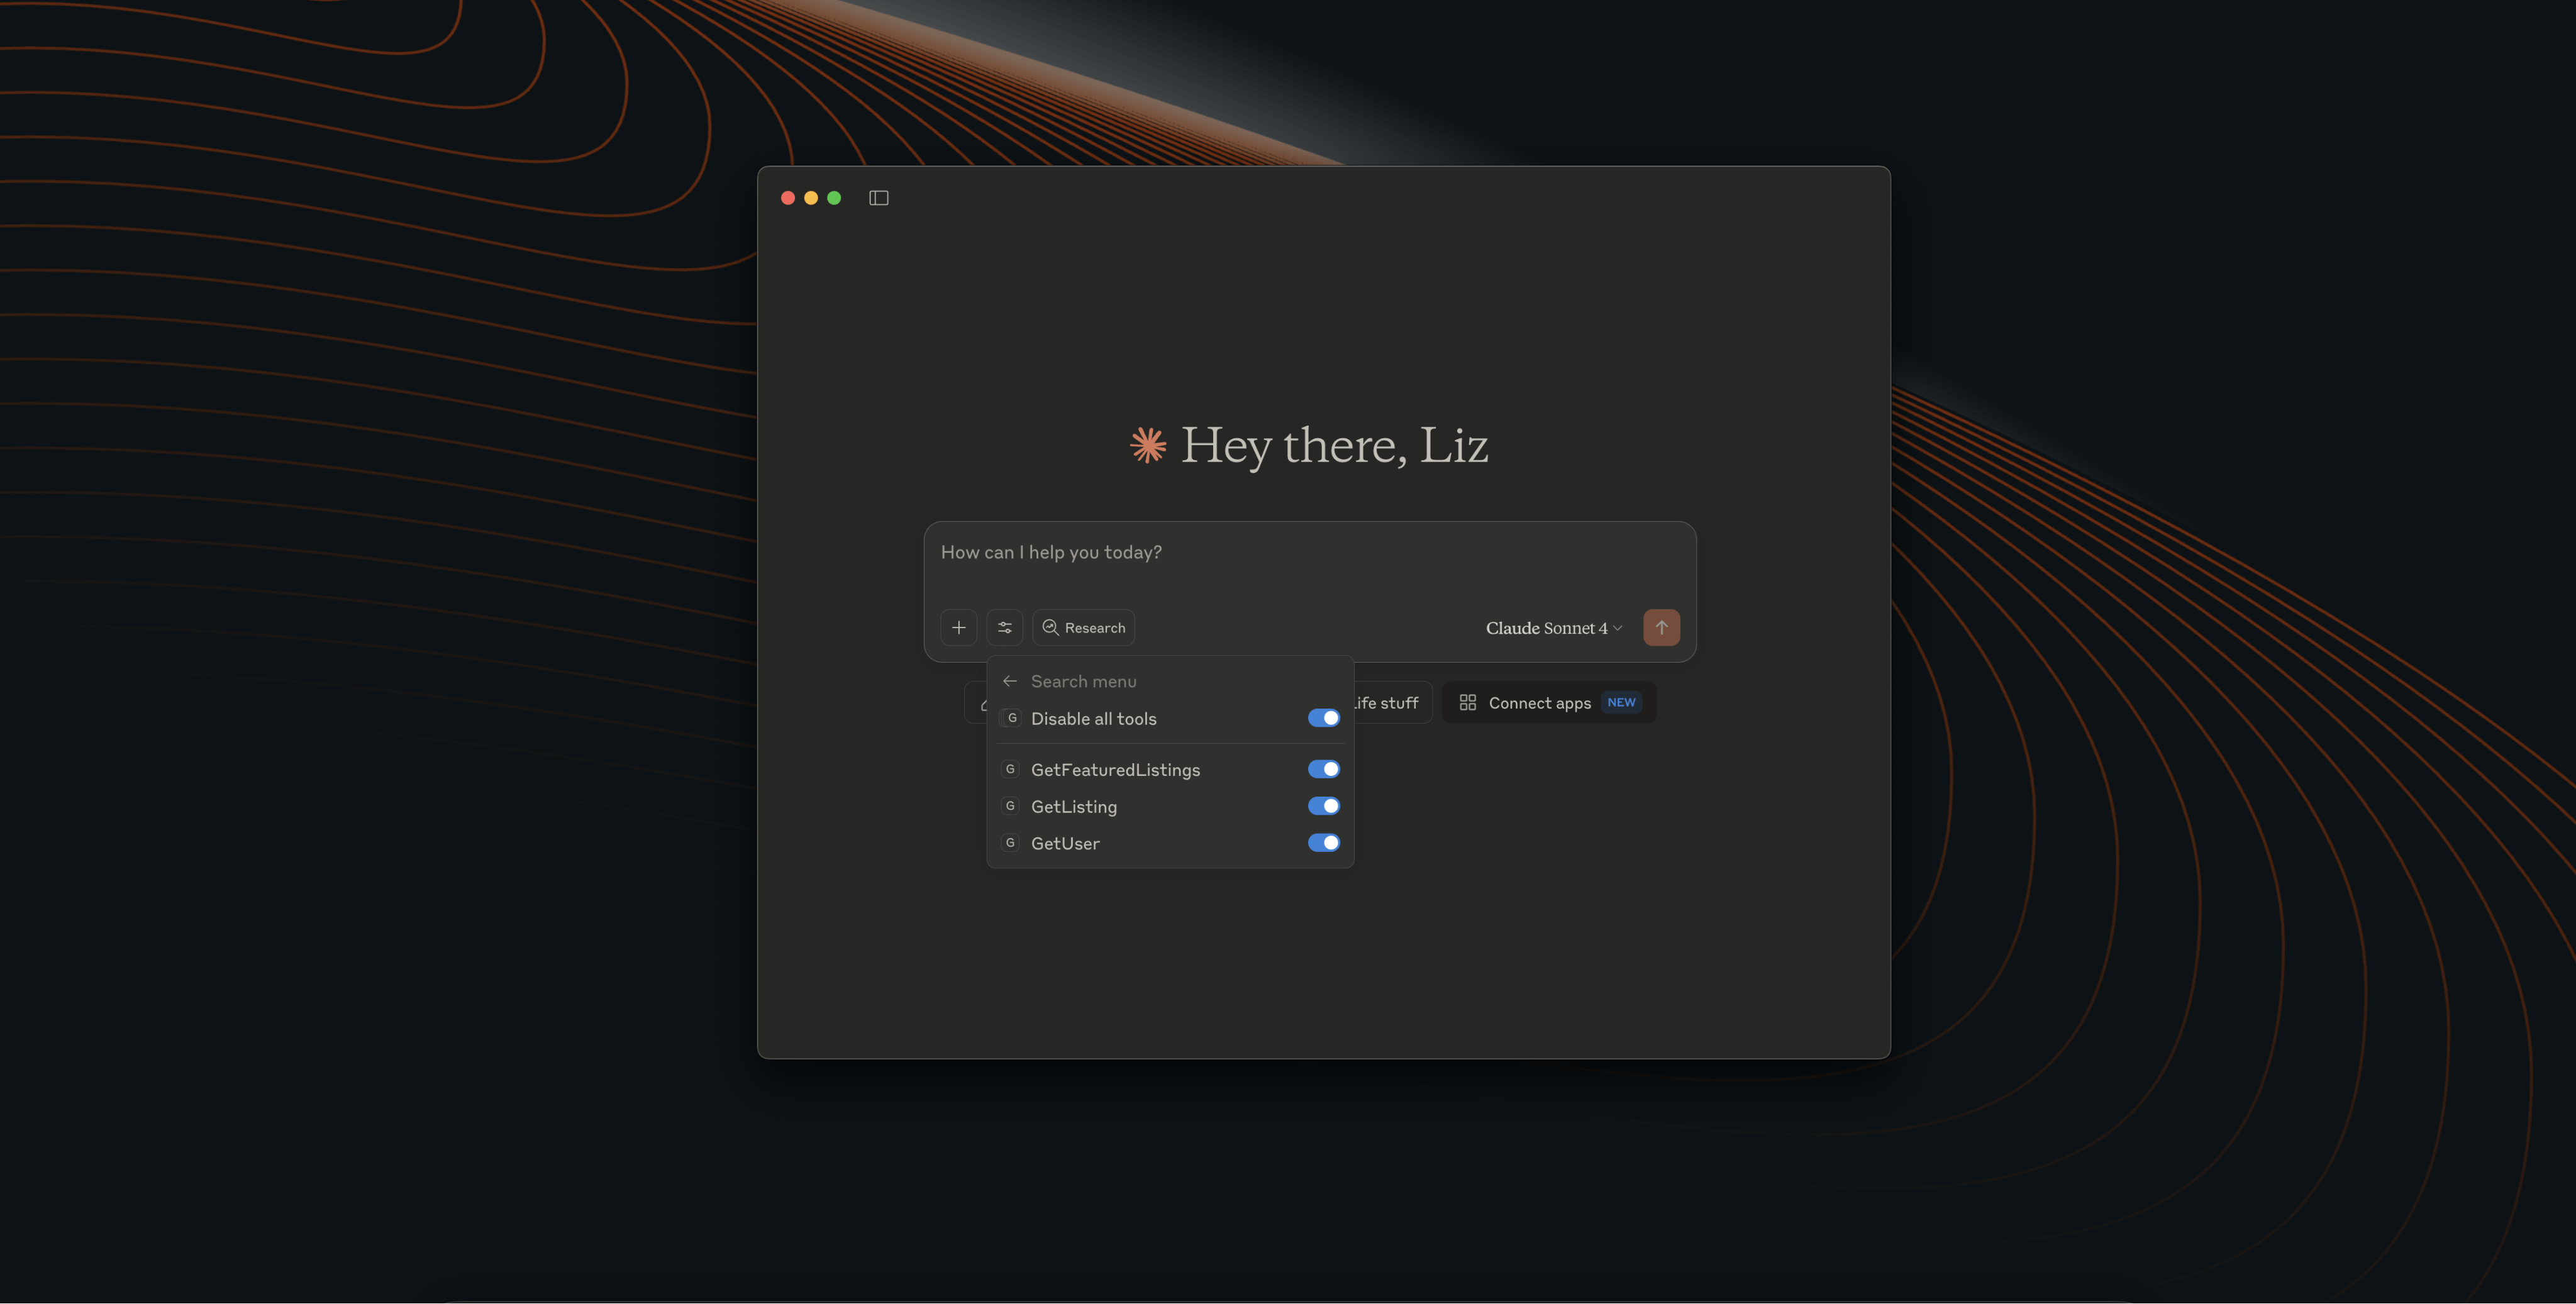Click the Connect apps button
The image size is (2576, 1304).
tap(1540, 703)
